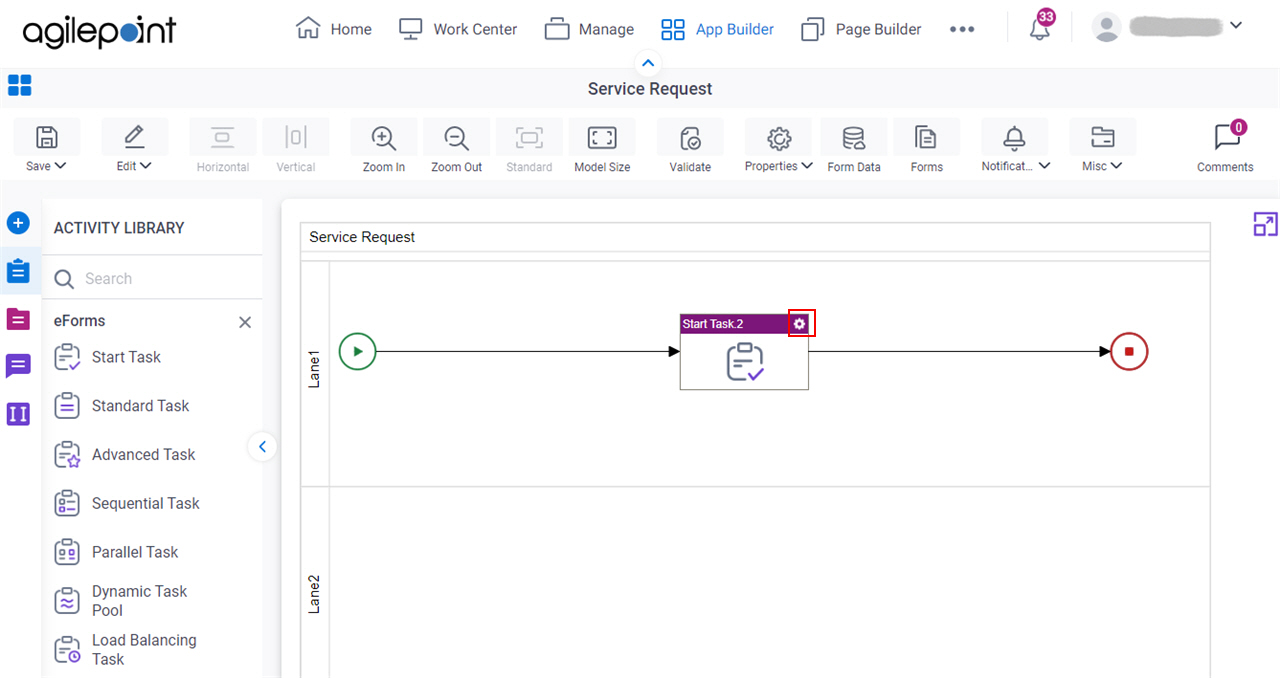Click the Lane1 label

point(314,368)
